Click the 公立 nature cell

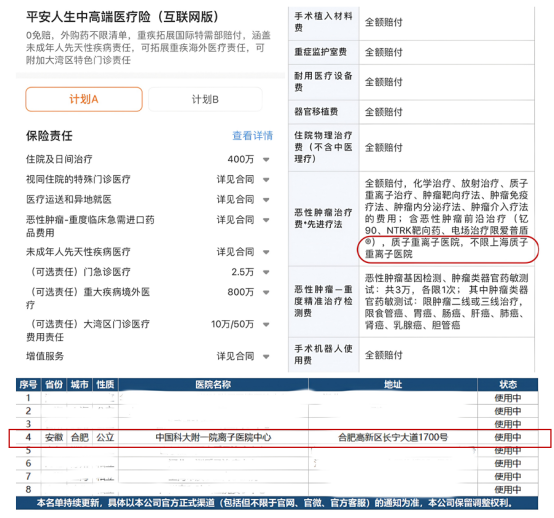pyautogui.click(x=105, y=437)
